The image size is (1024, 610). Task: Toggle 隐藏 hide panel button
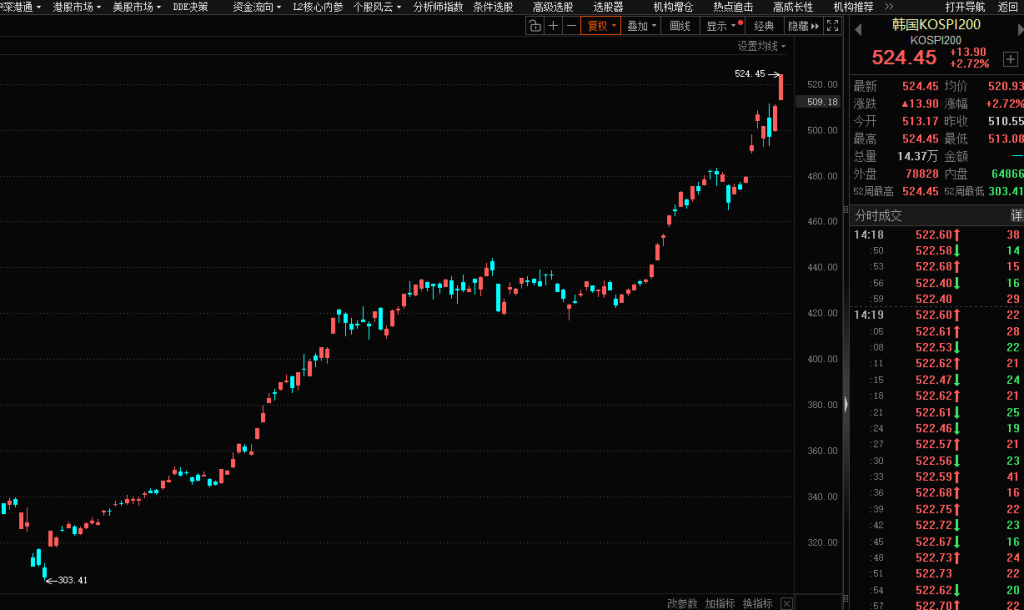coord(803,26)
